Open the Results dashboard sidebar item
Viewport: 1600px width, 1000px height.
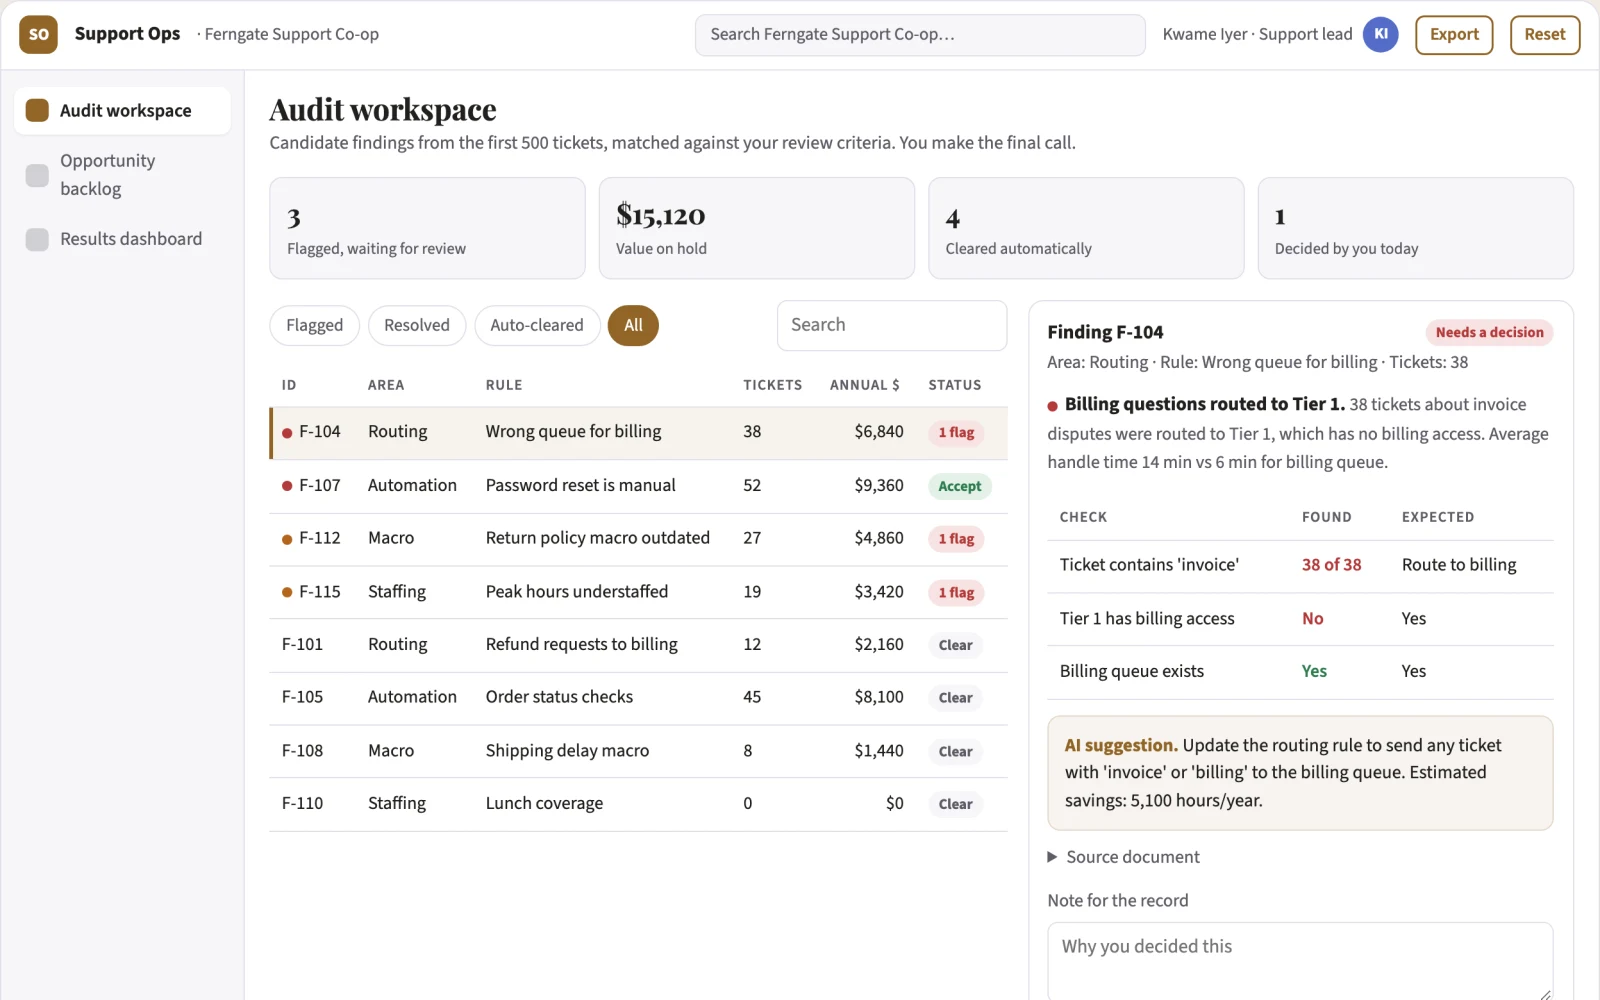click(x=122, y=239)
